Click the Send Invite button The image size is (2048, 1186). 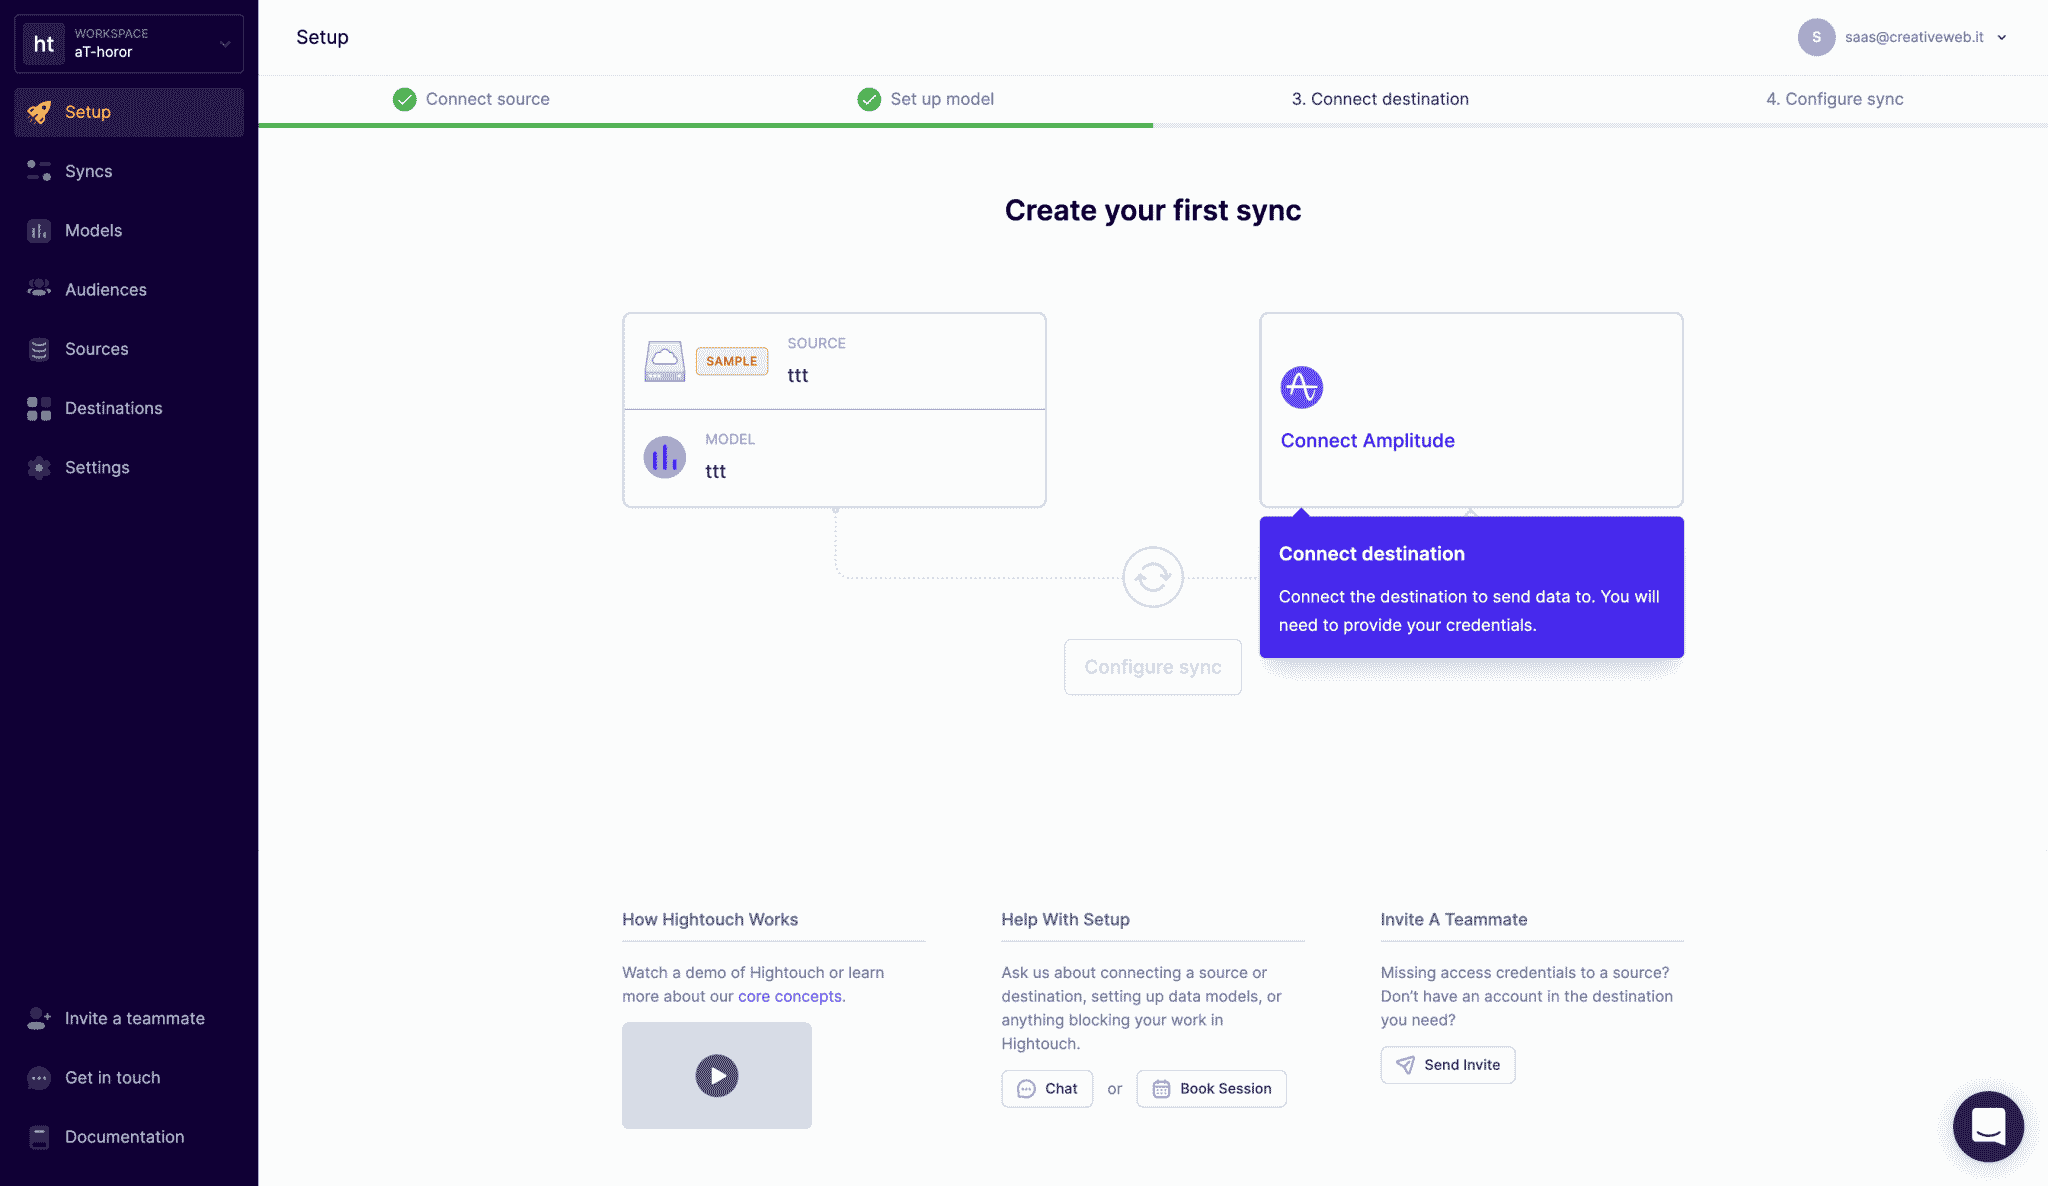tap(1447, 1065)
